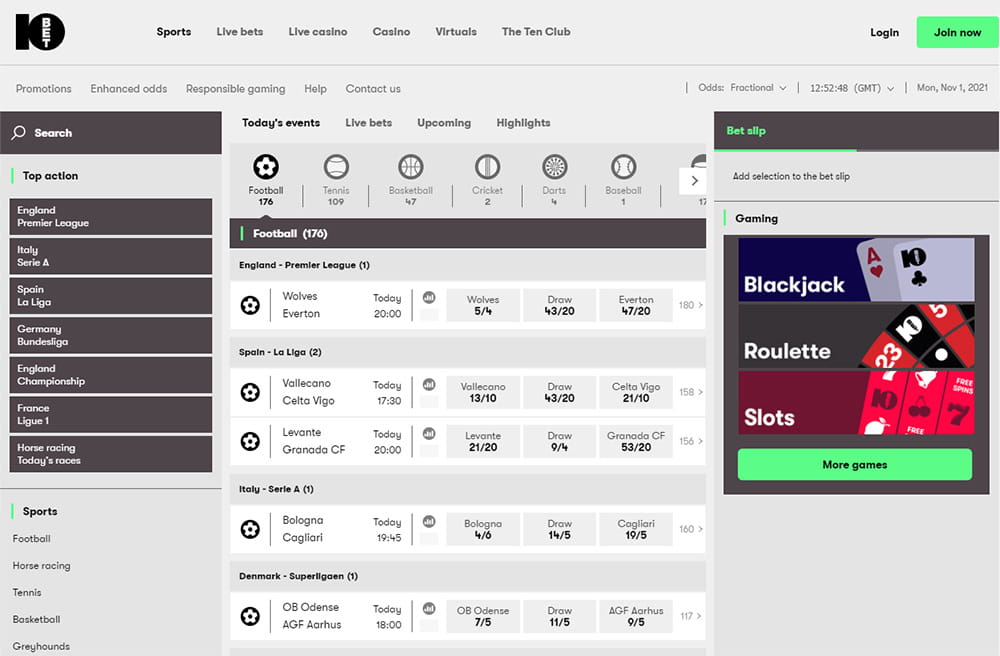Select the Tennis sport icon

(x=336, y=167)
